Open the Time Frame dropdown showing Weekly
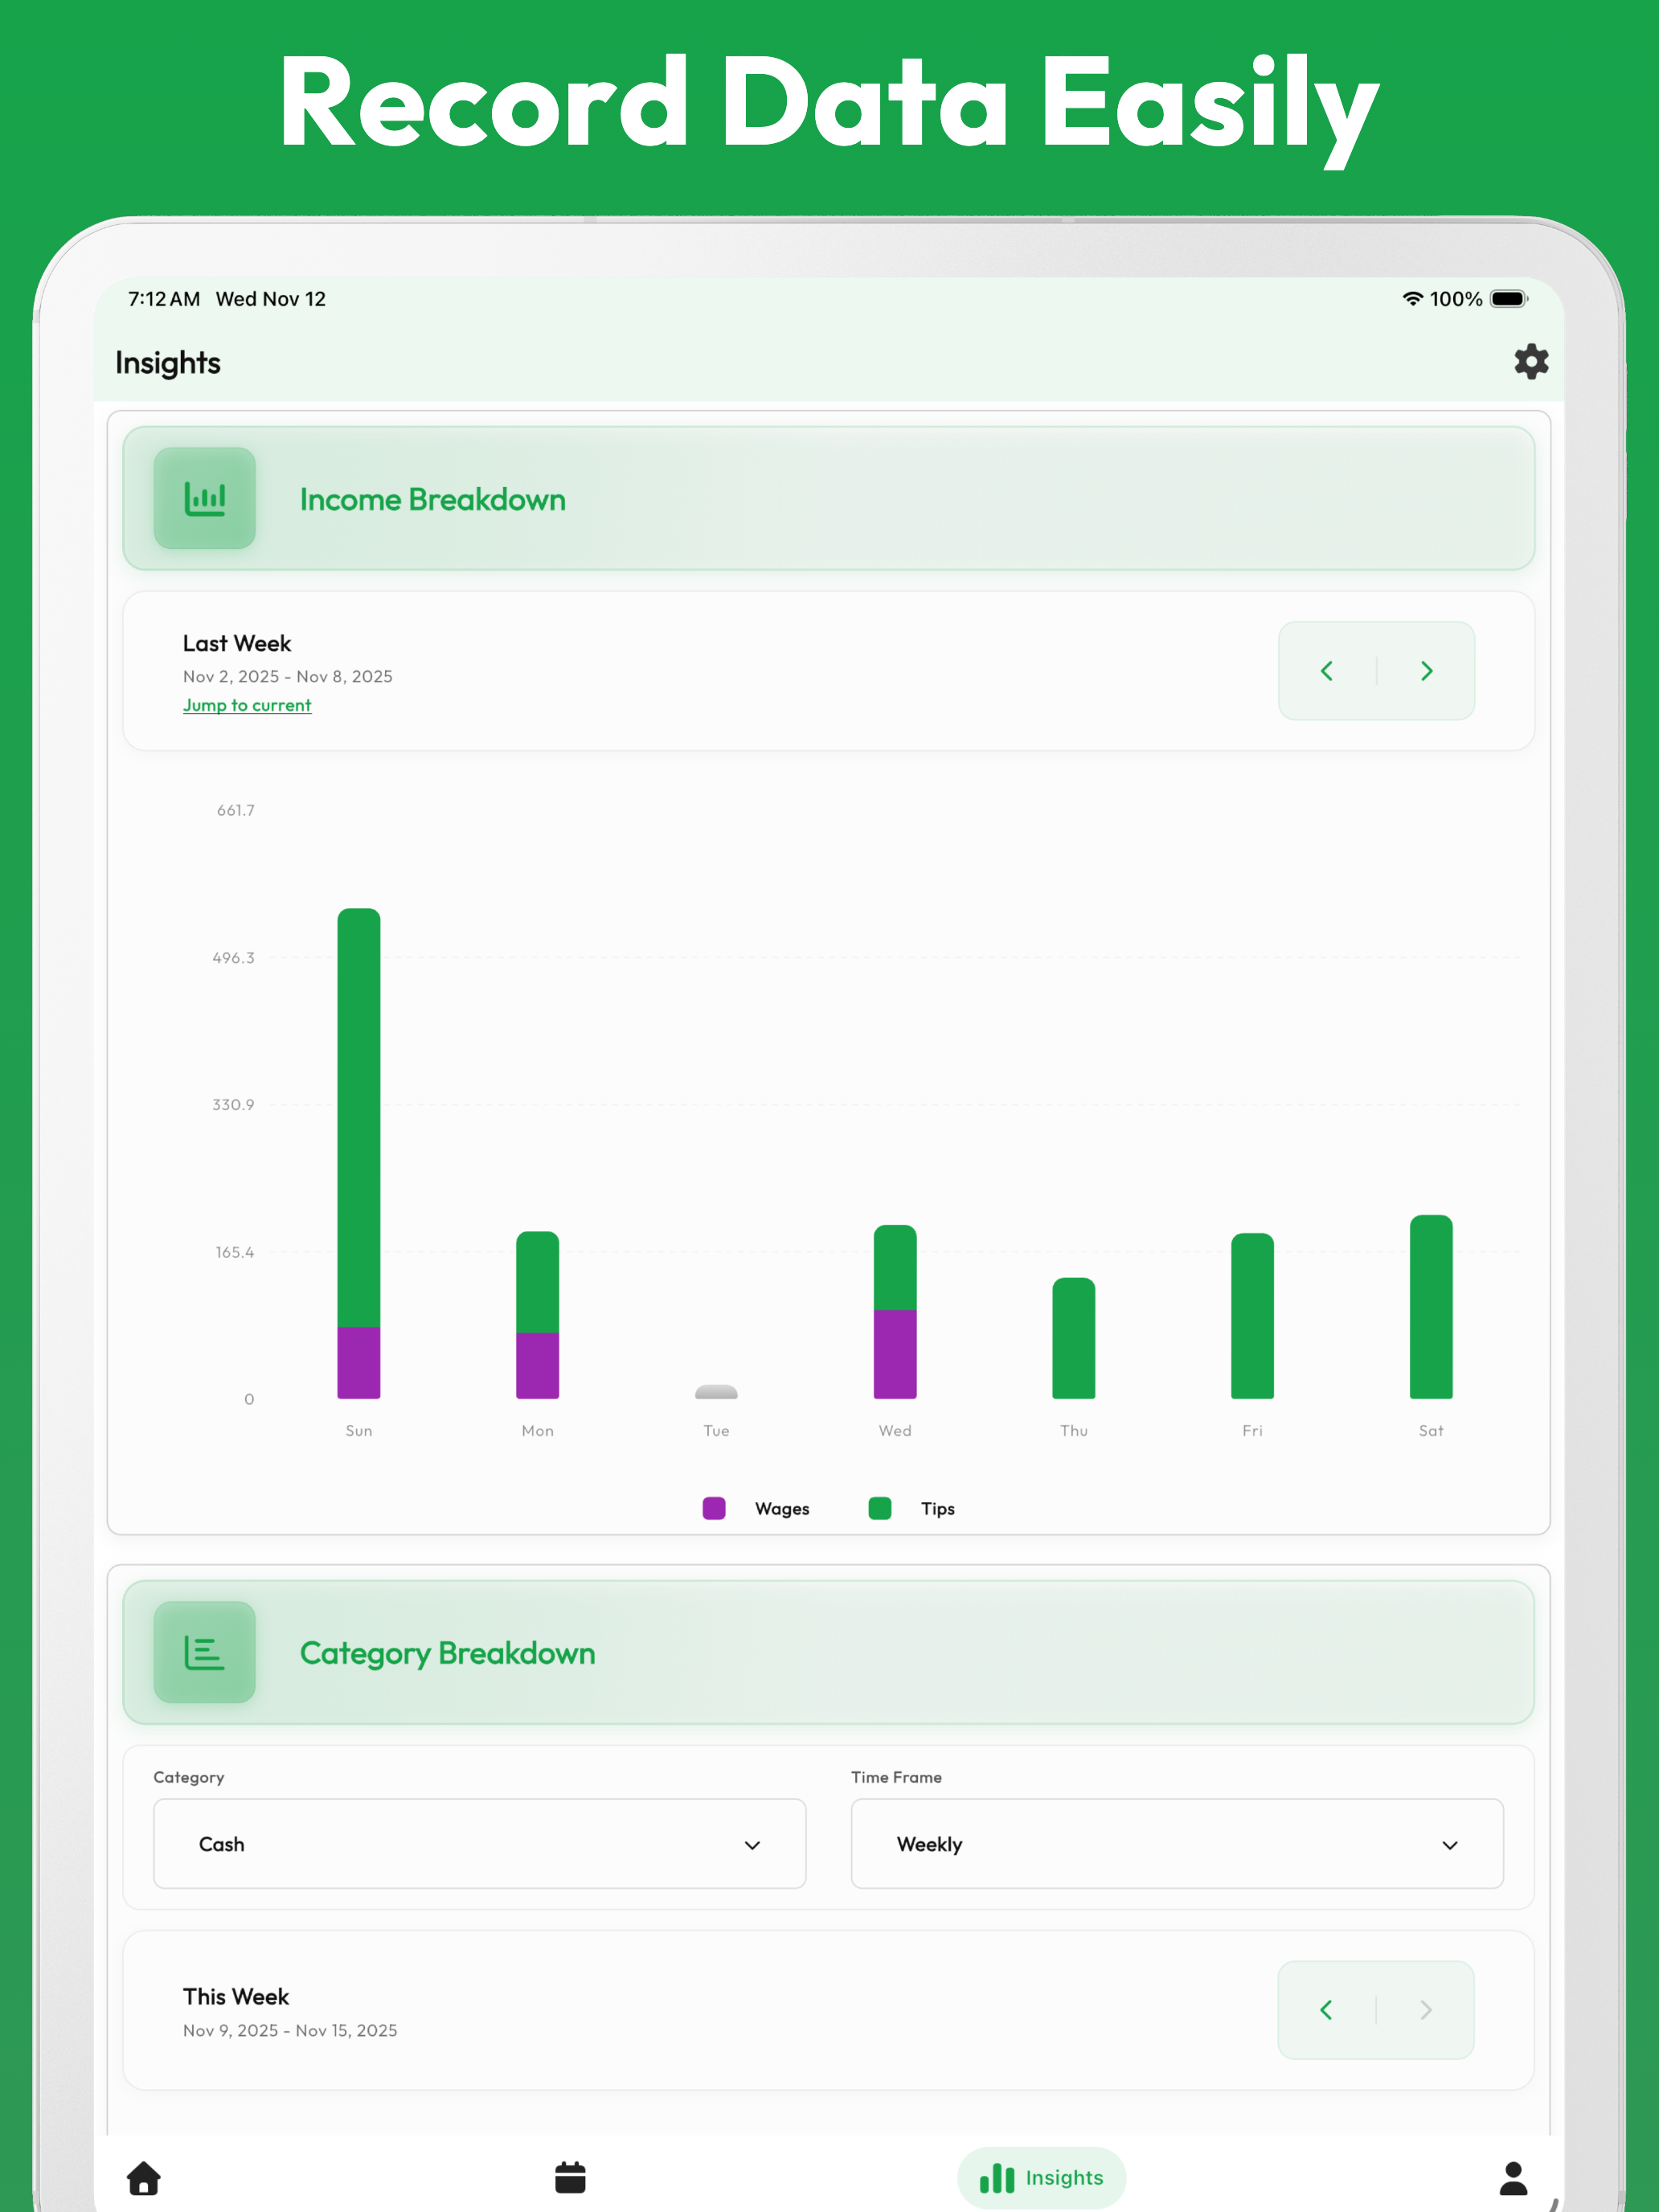Image resolution: width=1659 pixels, height=2212 pixels. [x=1176, y=1843]
